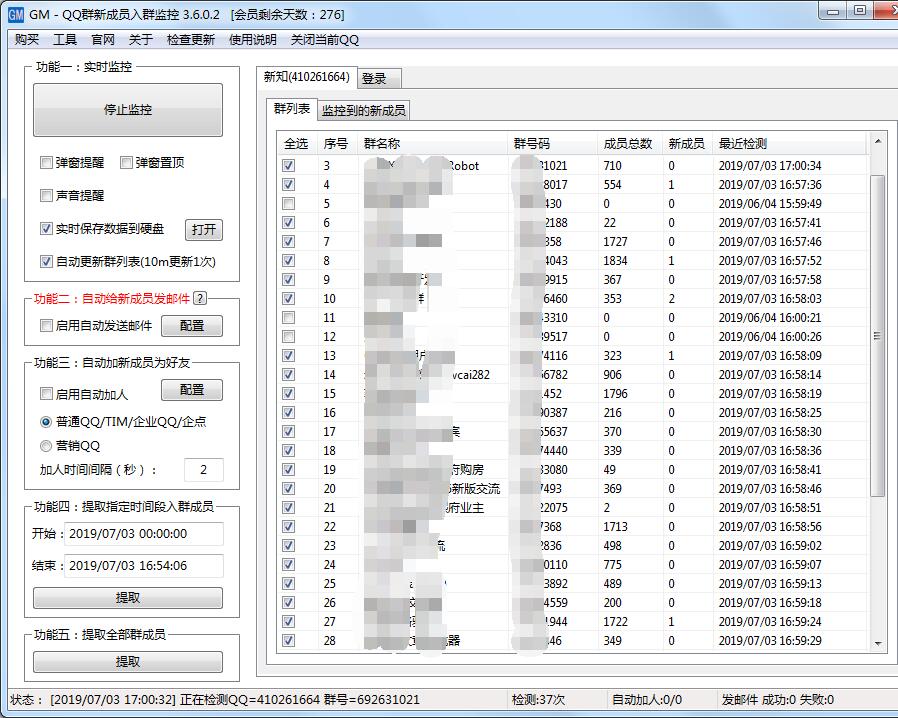Enable the 启用自动加人 checkbox
This screenshot has height=718, width=898.
coord(46,394)
